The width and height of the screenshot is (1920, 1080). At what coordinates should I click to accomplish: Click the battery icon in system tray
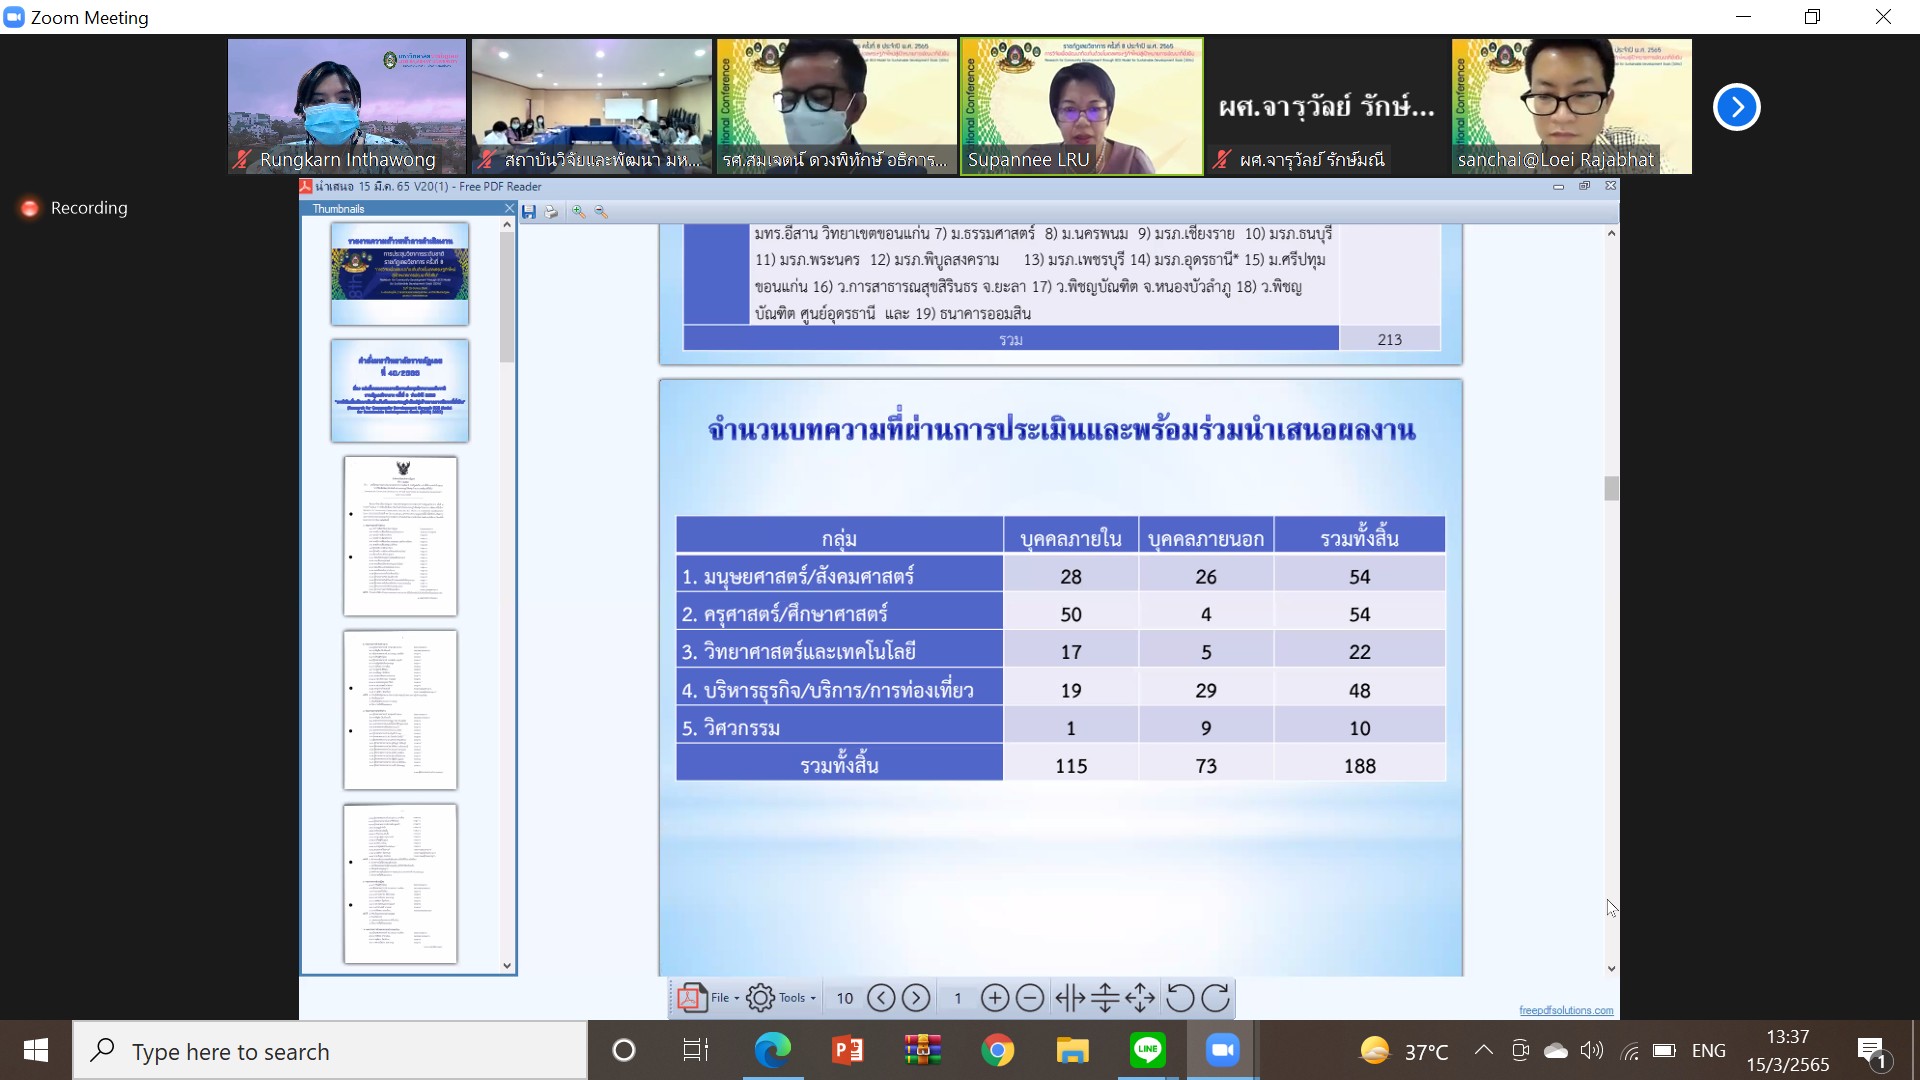[1664, 1051]
